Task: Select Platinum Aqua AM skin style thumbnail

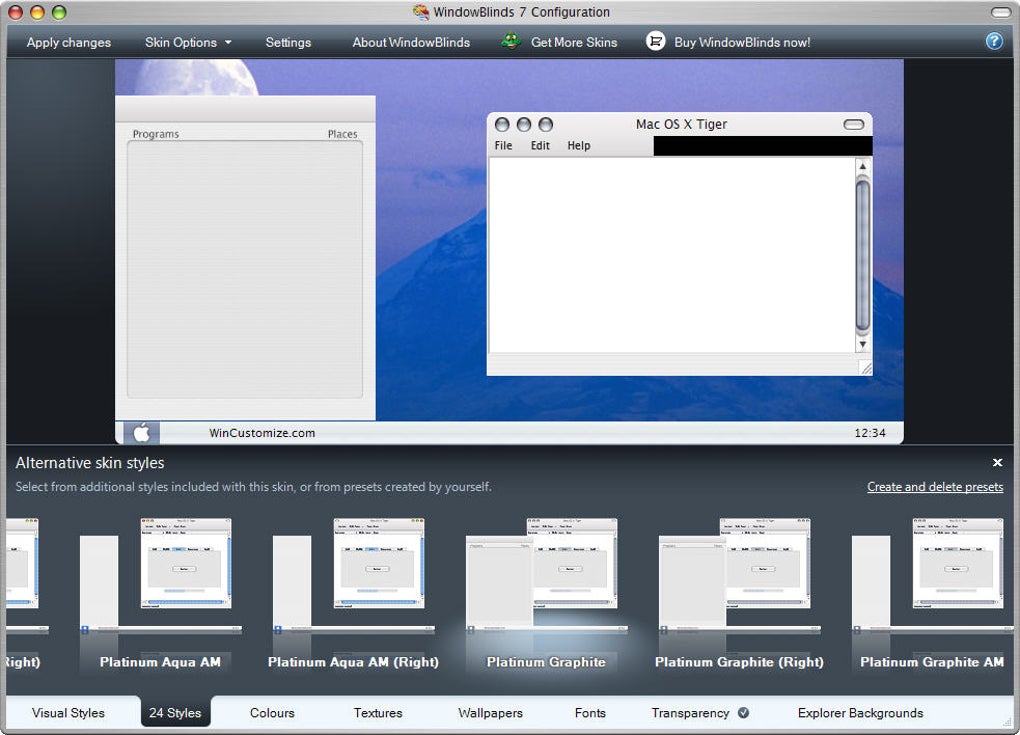Action: pos(160,576)
